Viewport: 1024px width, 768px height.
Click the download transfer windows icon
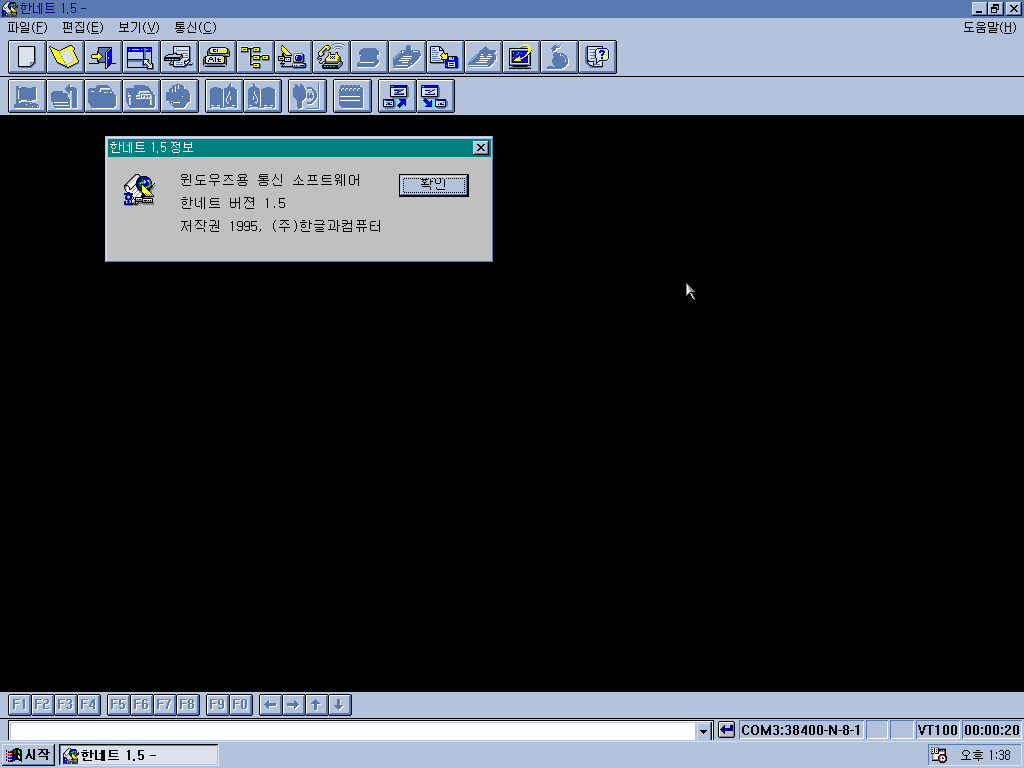pyautogui.click(x=435, y=96)
